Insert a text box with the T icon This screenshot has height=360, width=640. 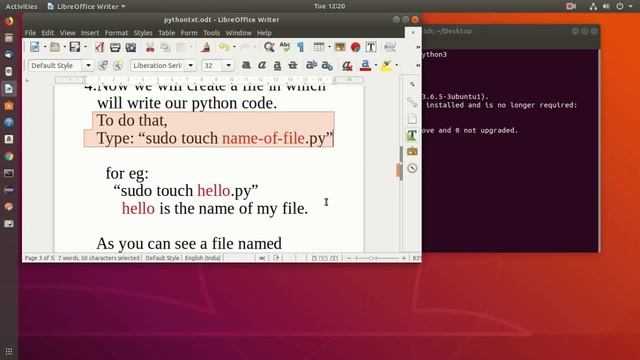[x=371, y=47]
